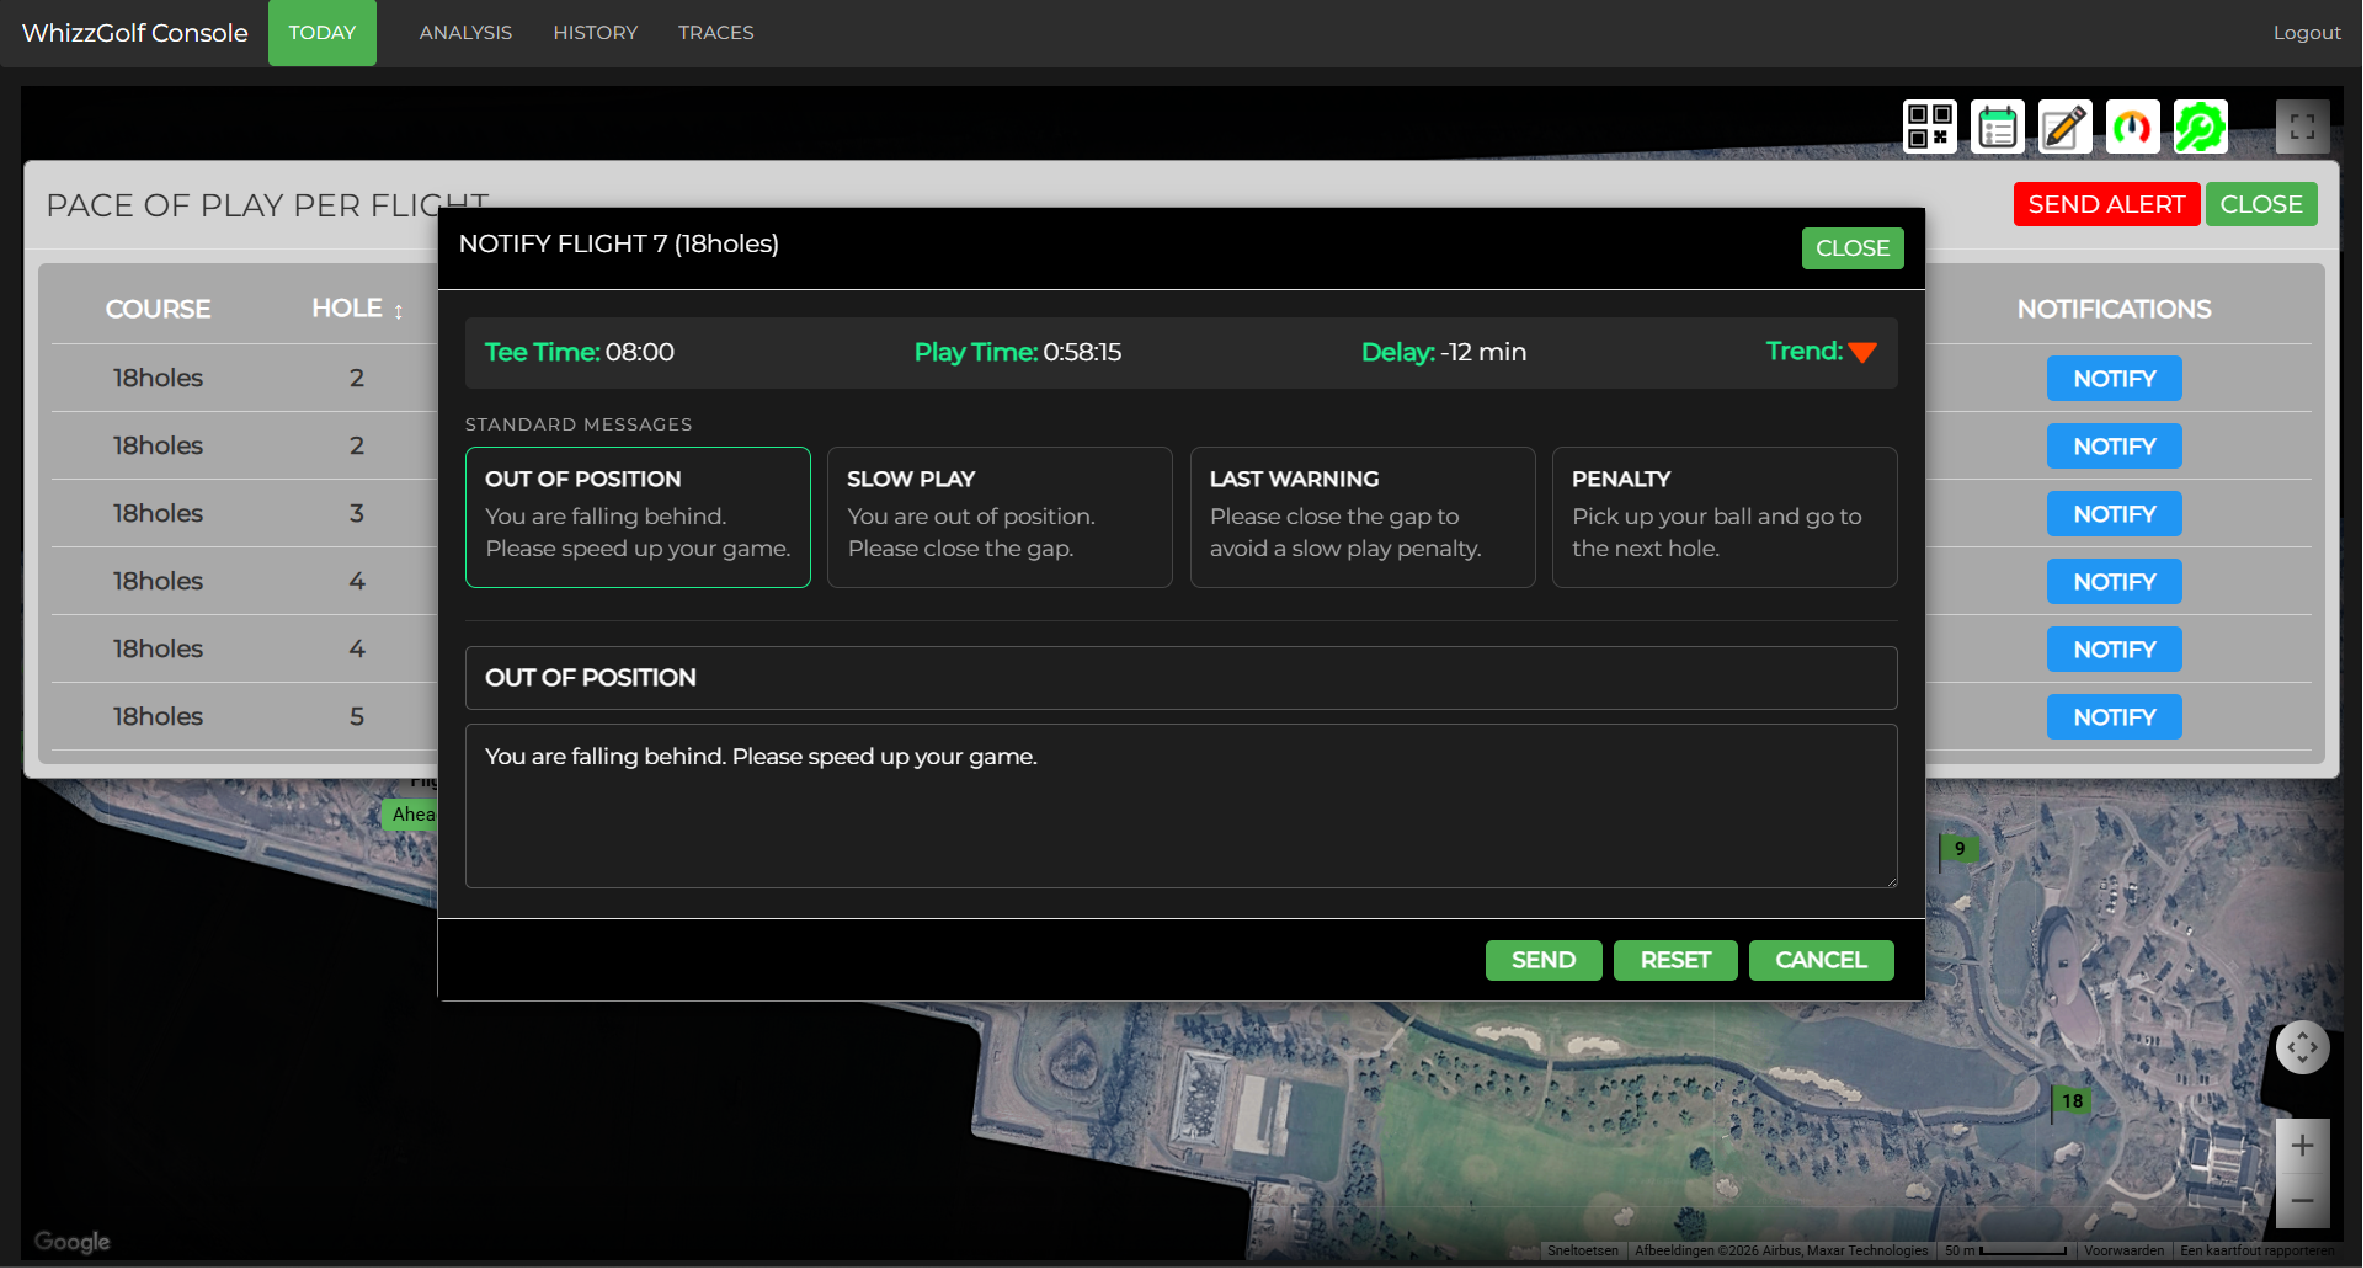Sort table by HOLE column arrow
This screenshot has height=1268, width=2363.
pos(398,311)
